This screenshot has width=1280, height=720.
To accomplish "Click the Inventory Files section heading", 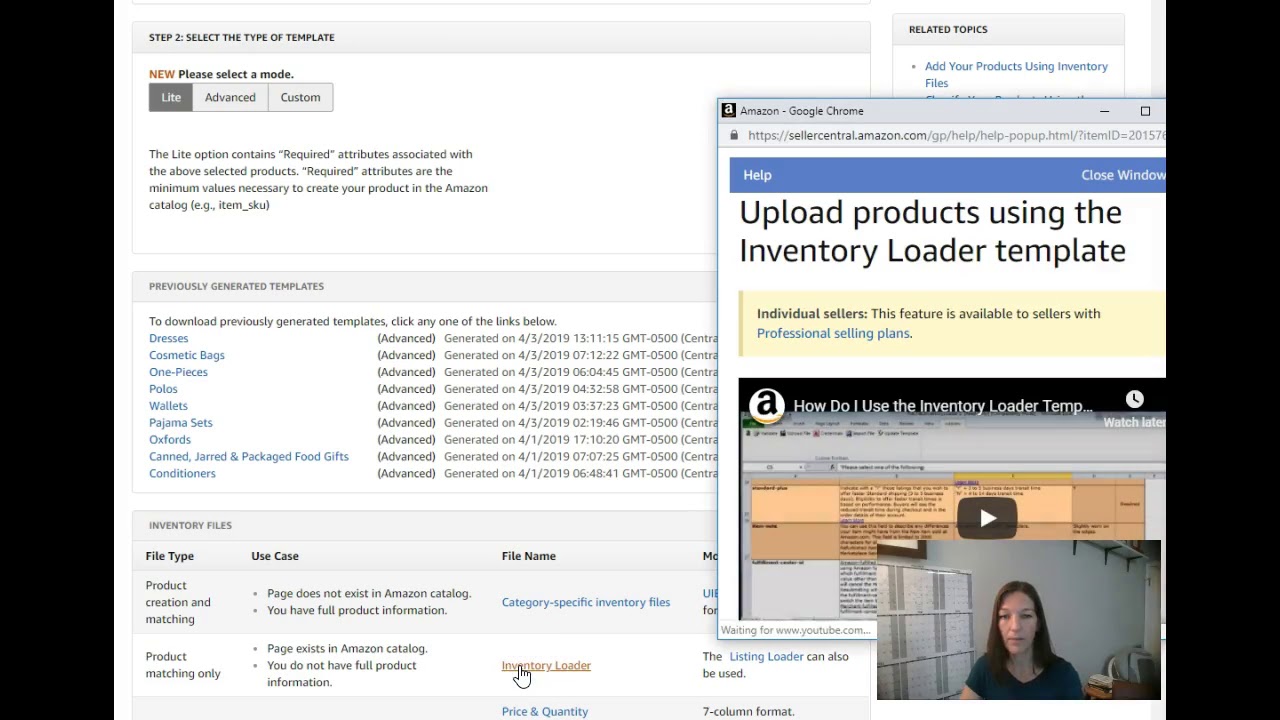I will click(190, 525).
